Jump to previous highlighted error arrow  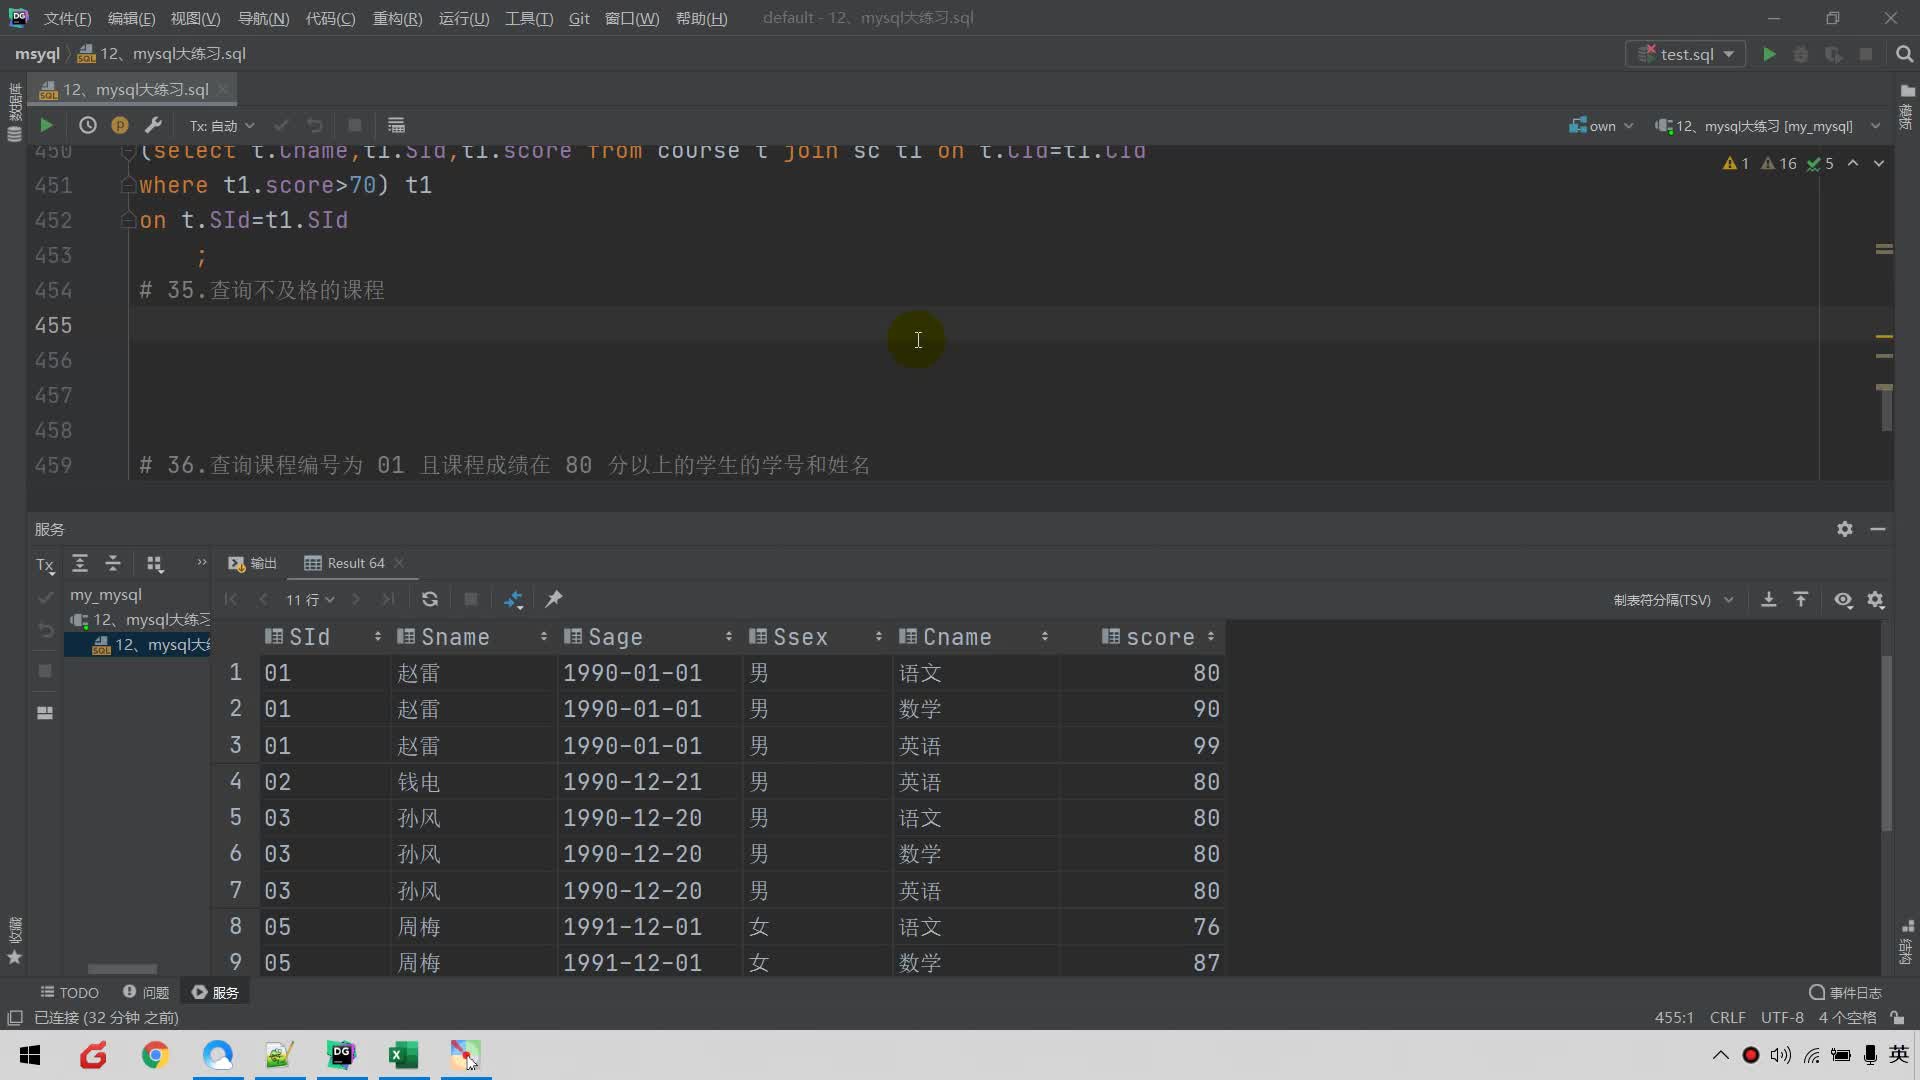click(x=1853, y=163)
